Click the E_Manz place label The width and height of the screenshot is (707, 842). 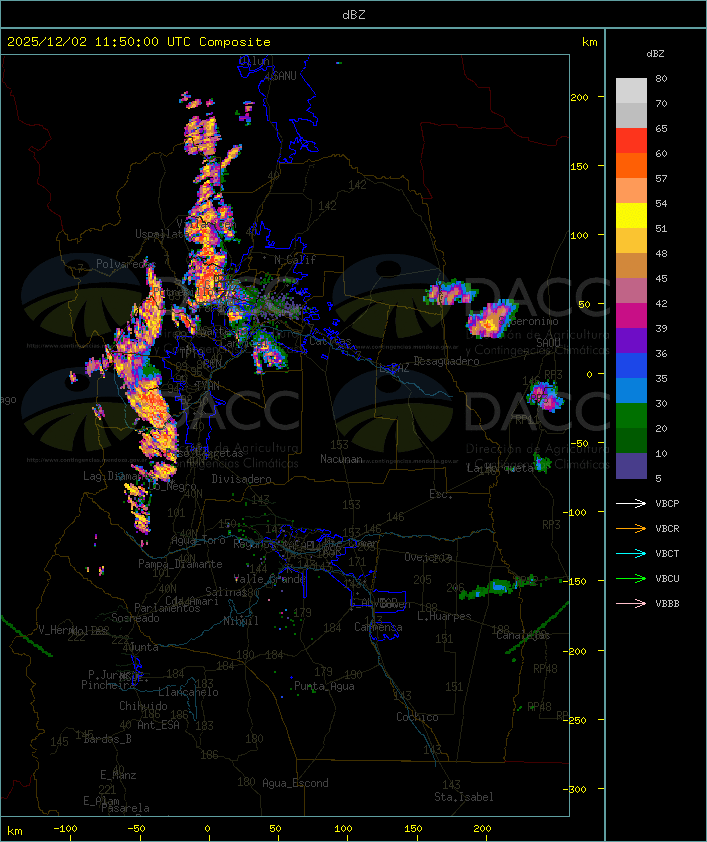[118, 775]
